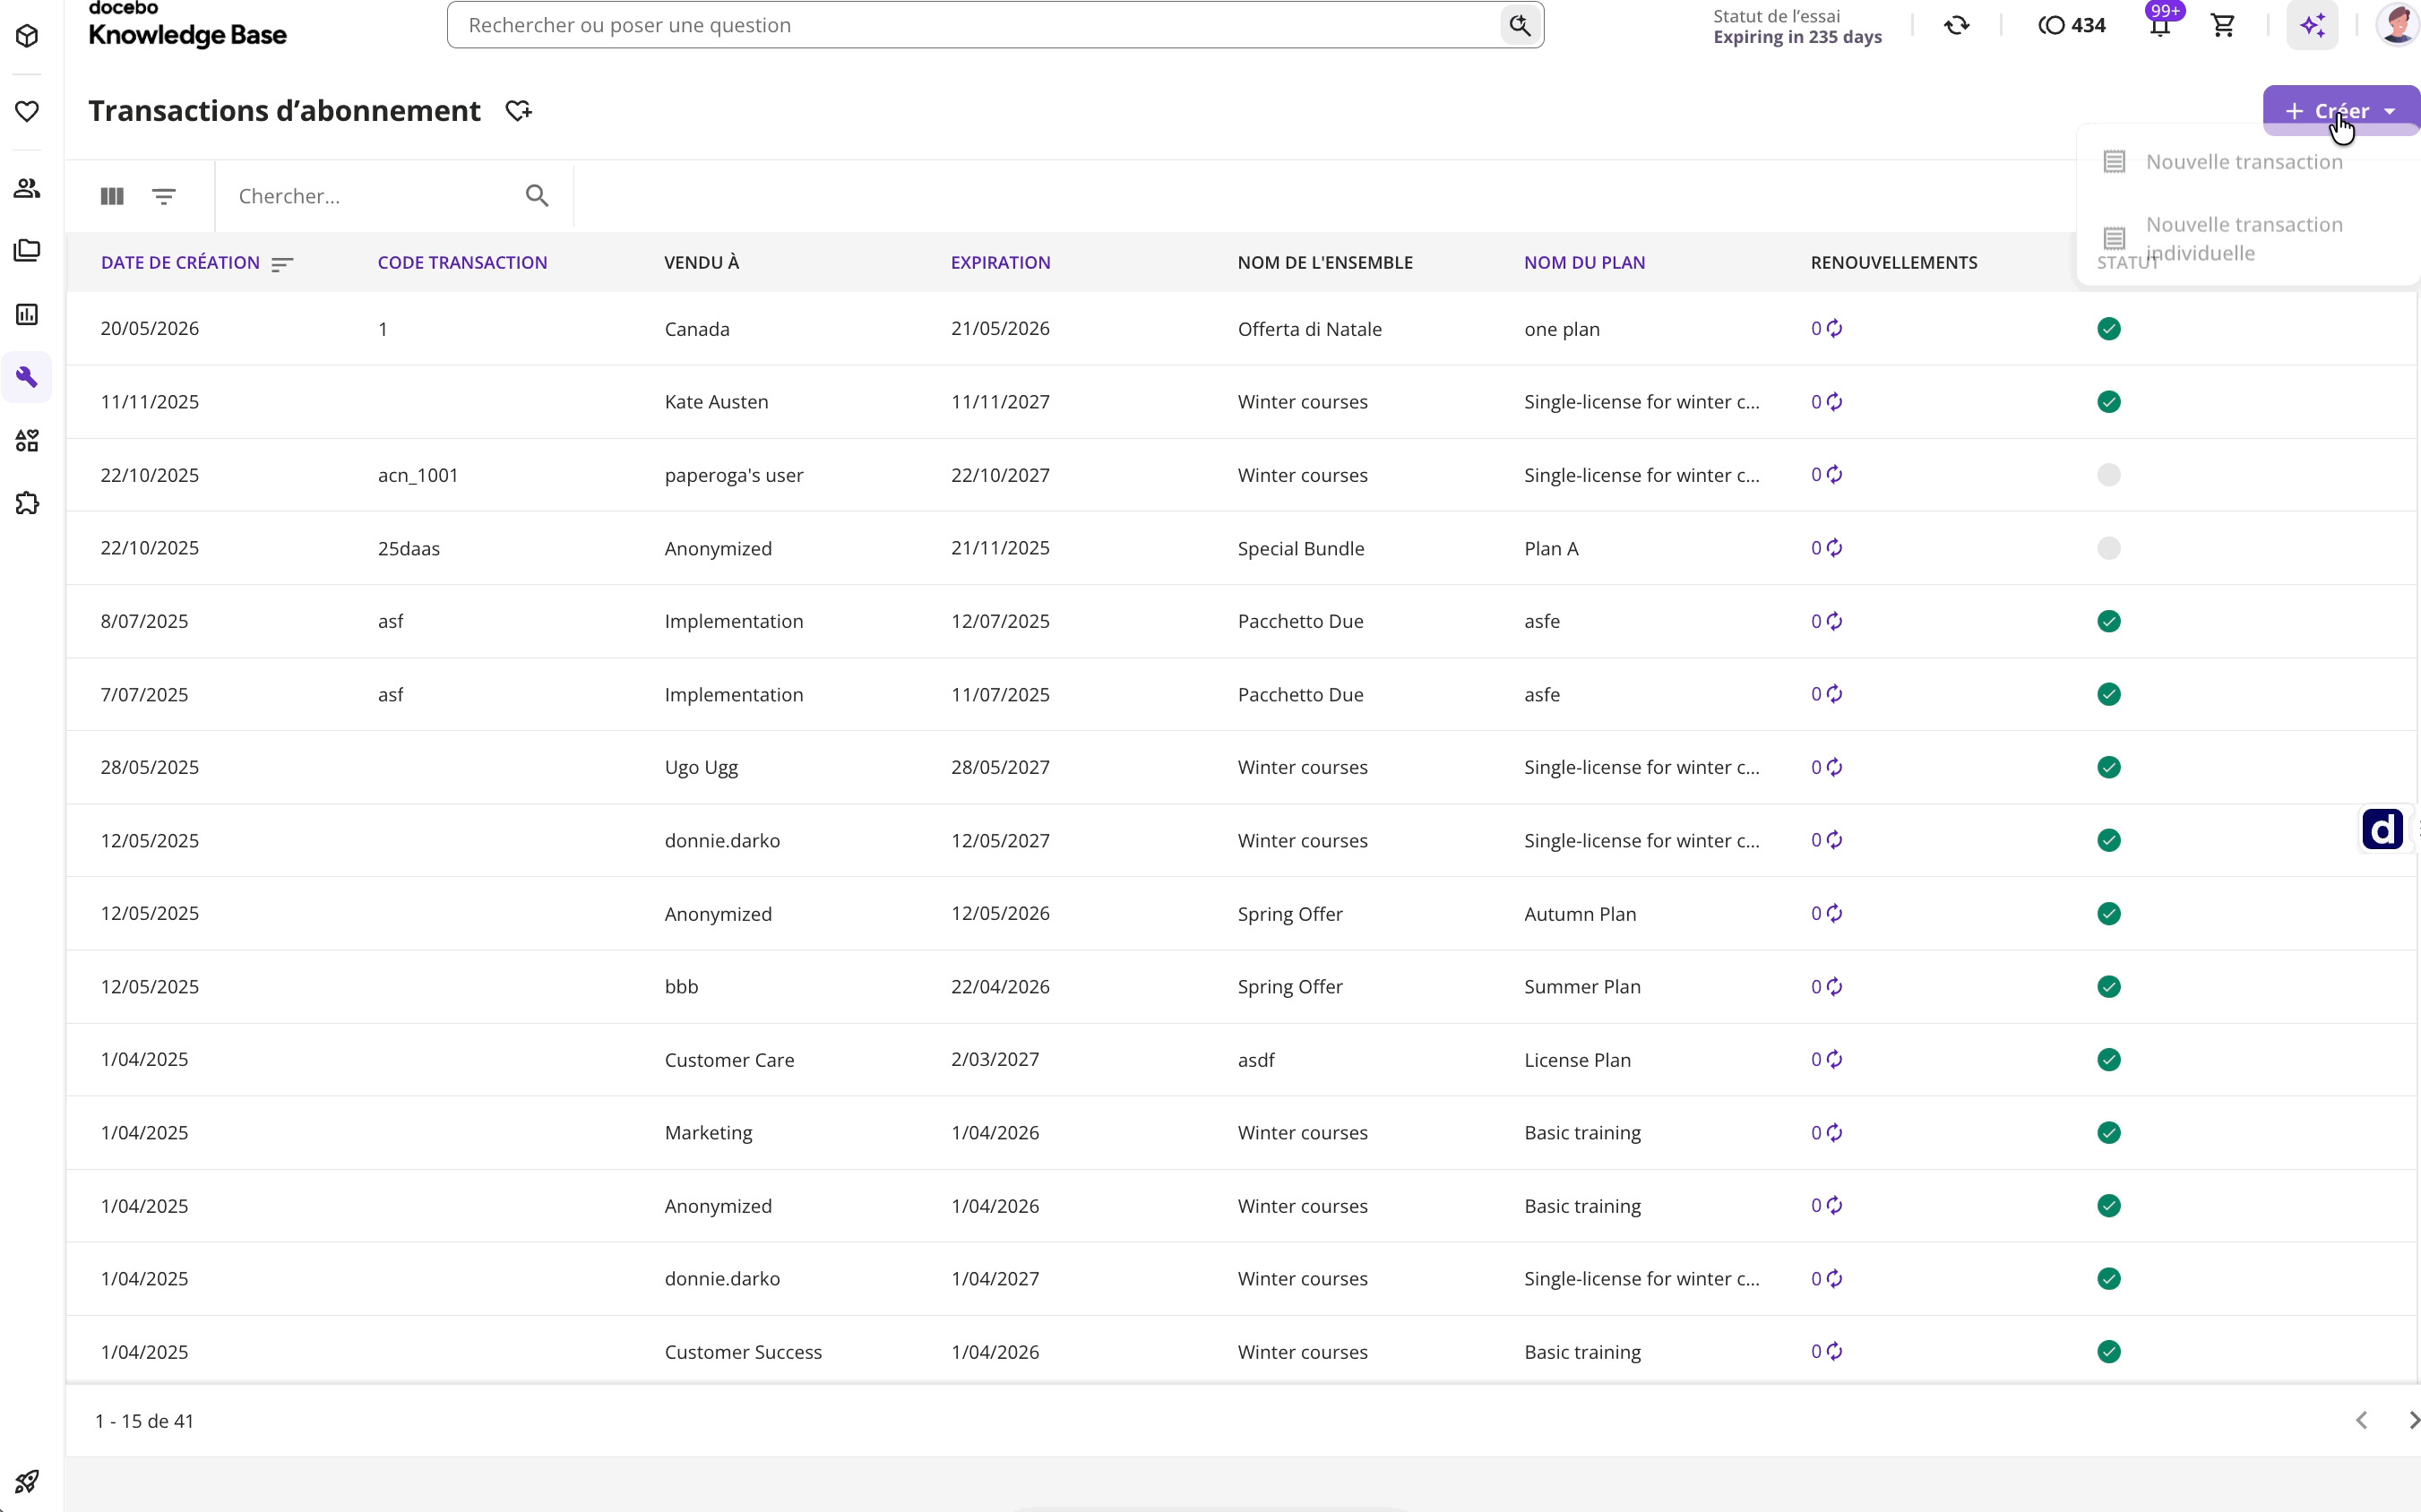Sort by Code transaction column
The height and width of the screenshot is (1512, 2421).
(462, 262)
